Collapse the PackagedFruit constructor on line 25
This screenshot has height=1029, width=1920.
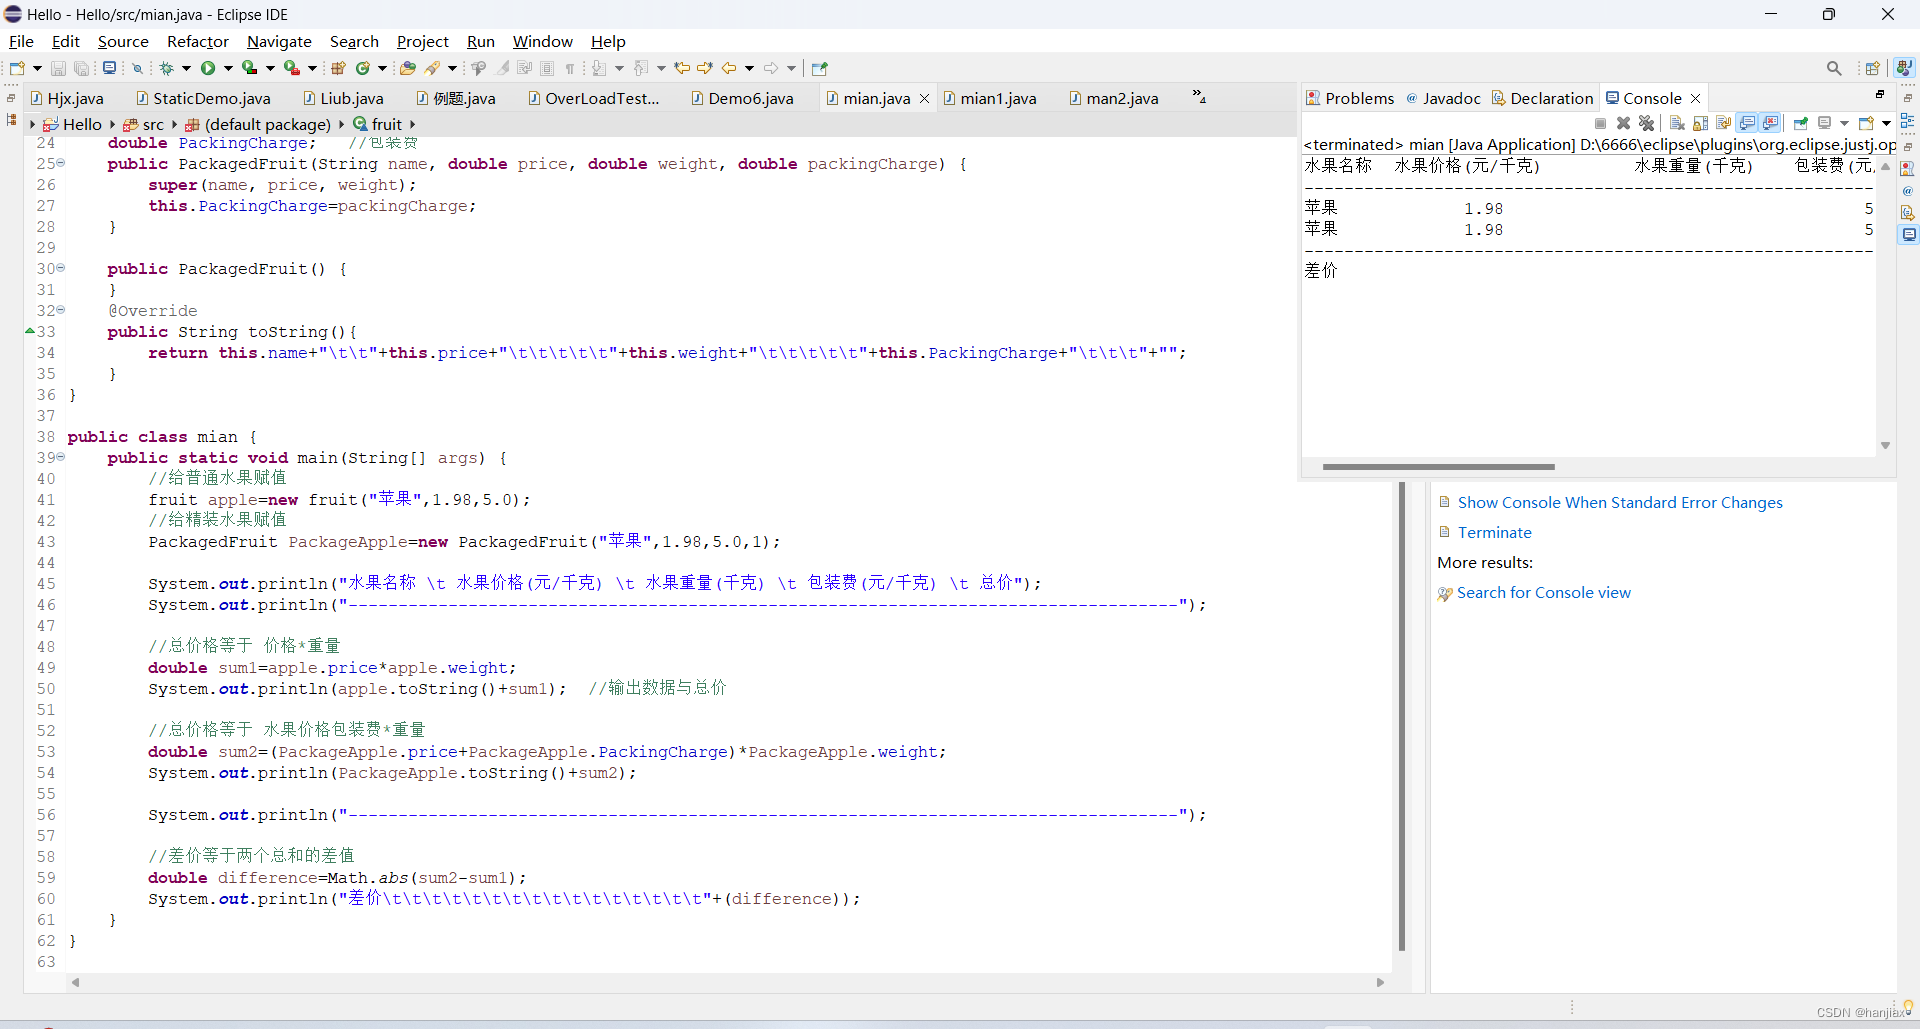pyautogui.click(x=60, y=163)
